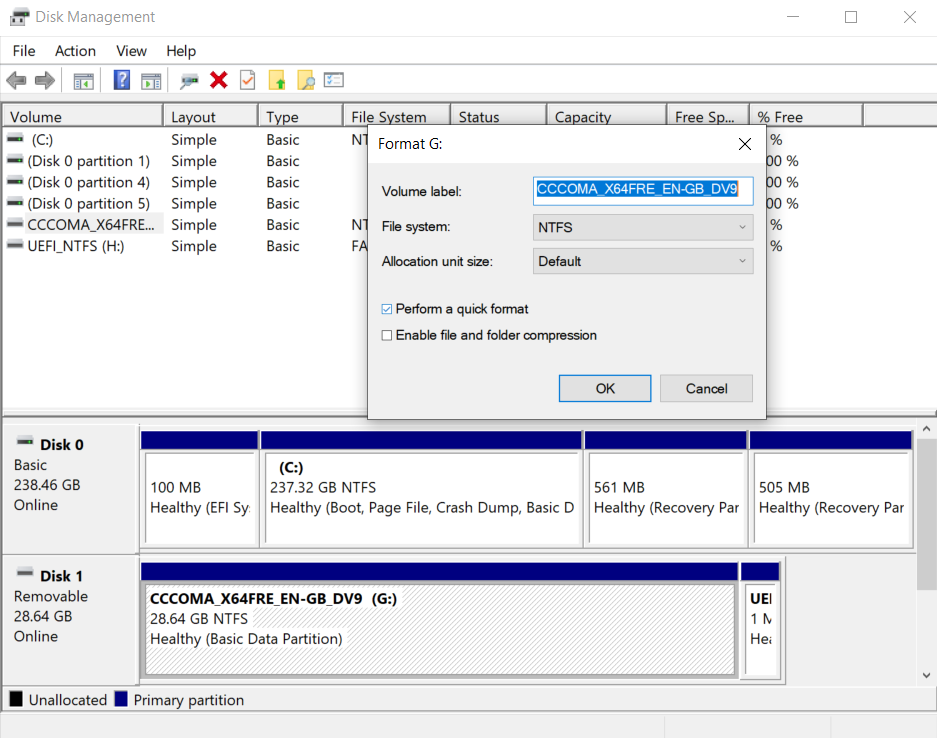Click the Layout column header
This screenshot has width=937, height=738.
coord(193,117)
